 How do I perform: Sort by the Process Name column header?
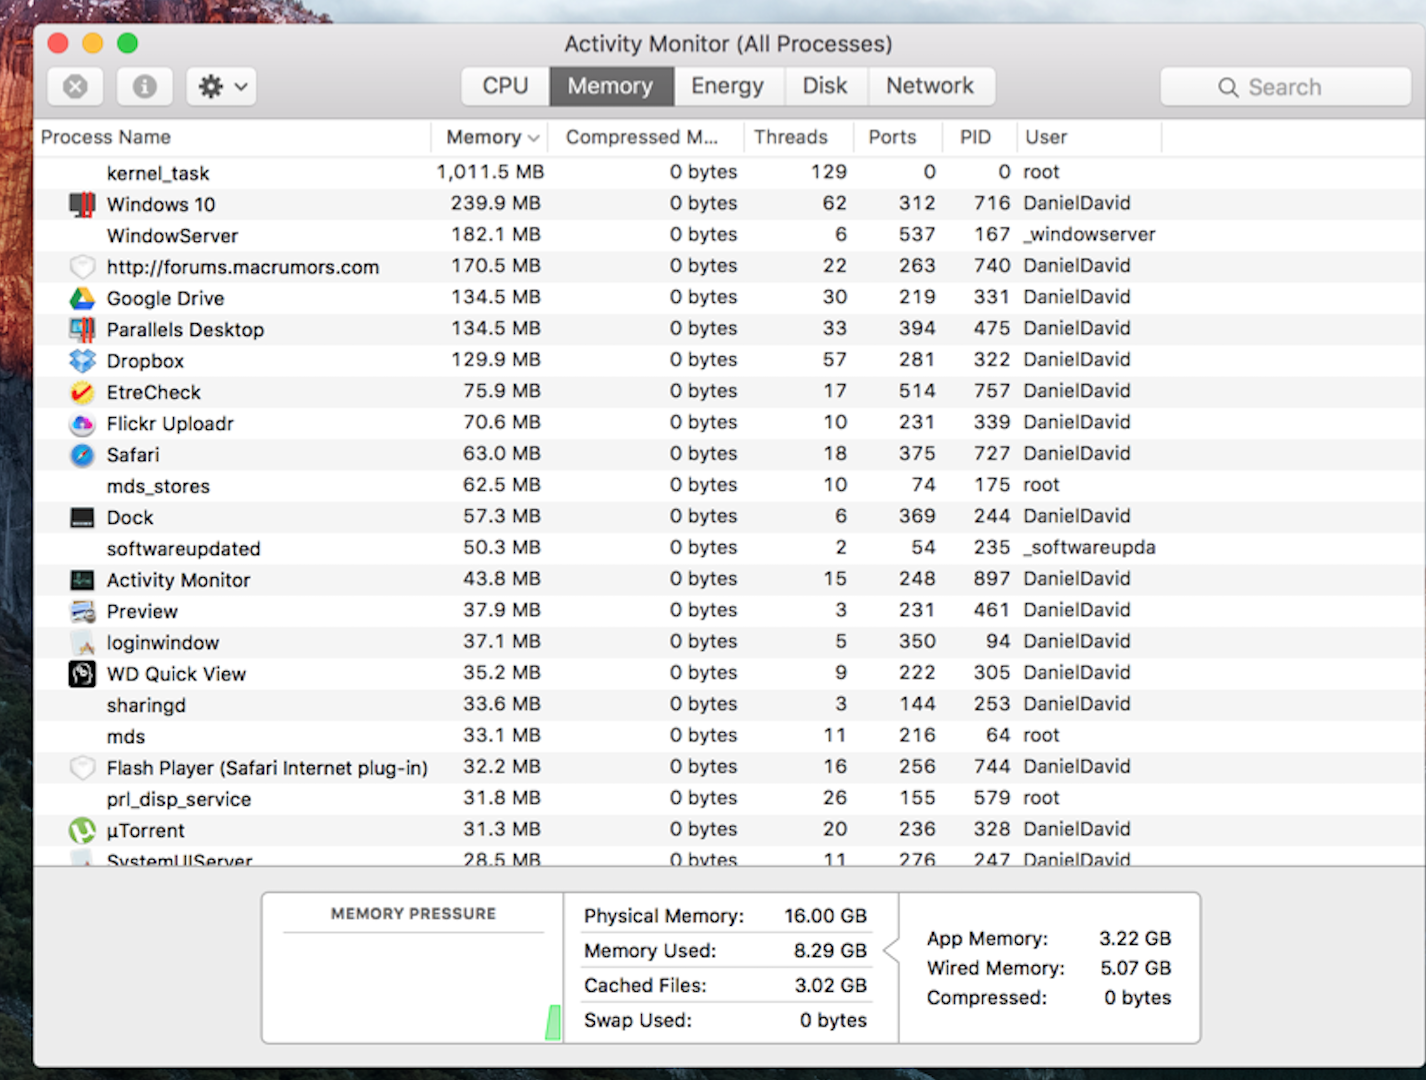pyautogui.click(x=232, y=137)
